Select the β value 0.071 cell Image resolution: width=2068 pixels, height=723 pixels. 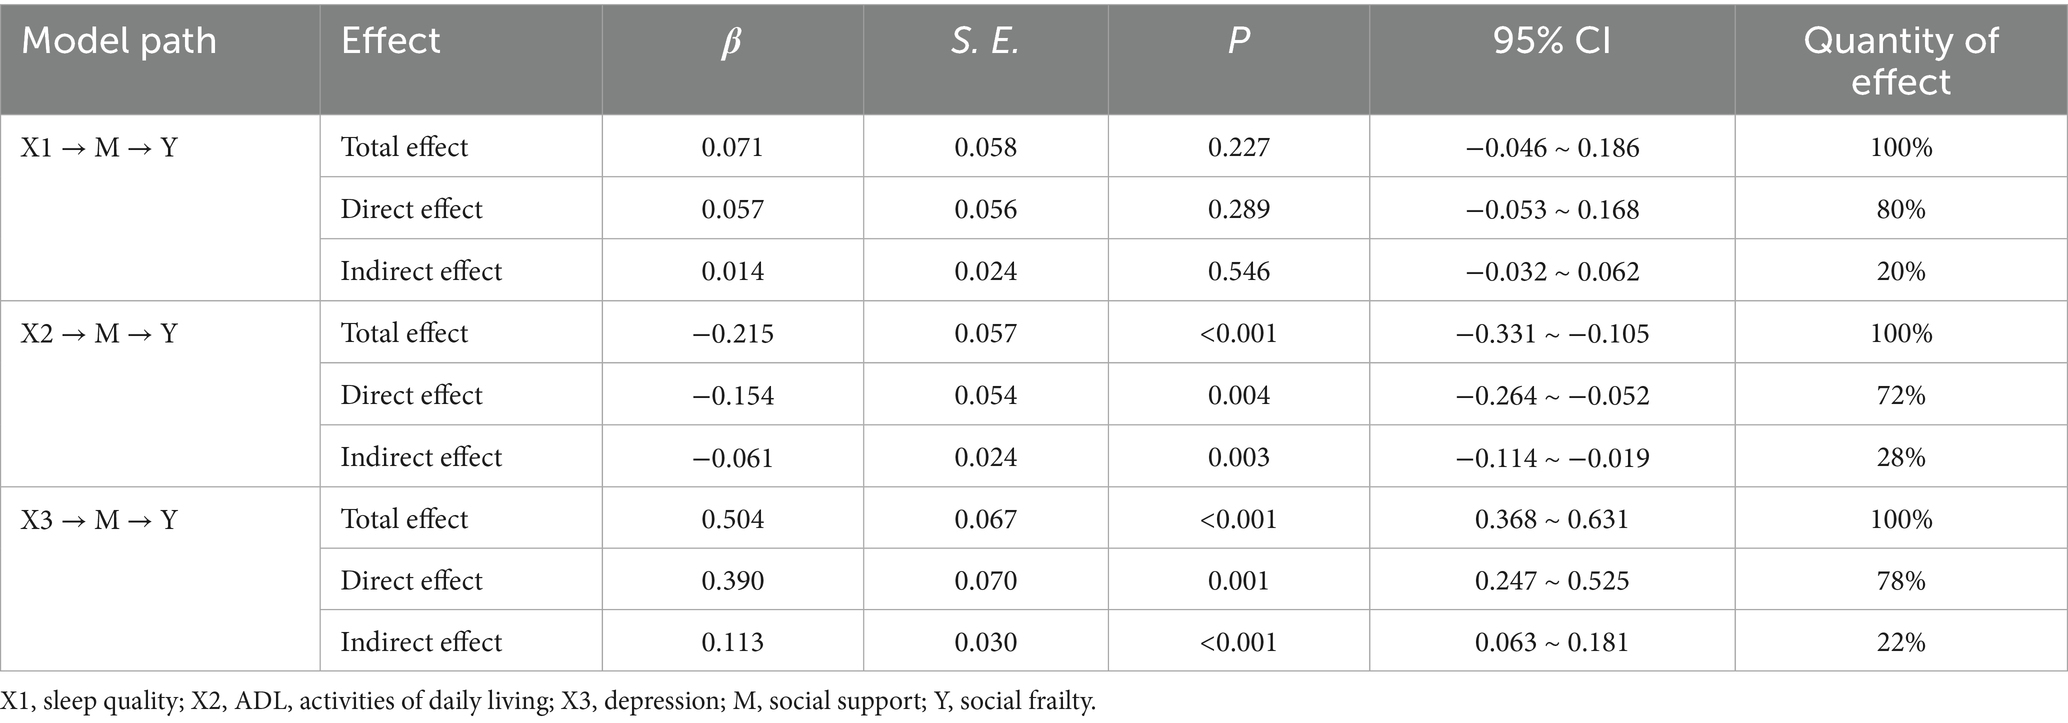(x=732, y=148)
